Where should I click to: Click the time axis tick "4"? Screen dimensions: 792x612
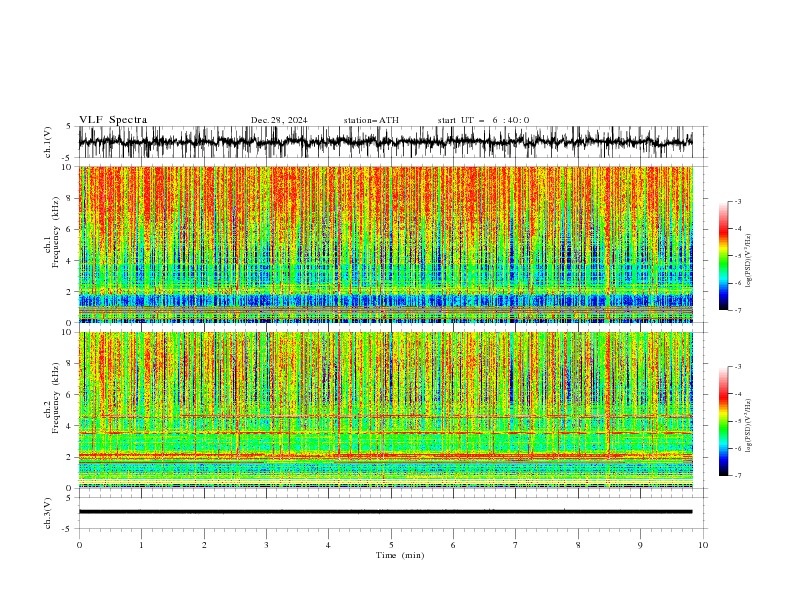click(329, 545)
